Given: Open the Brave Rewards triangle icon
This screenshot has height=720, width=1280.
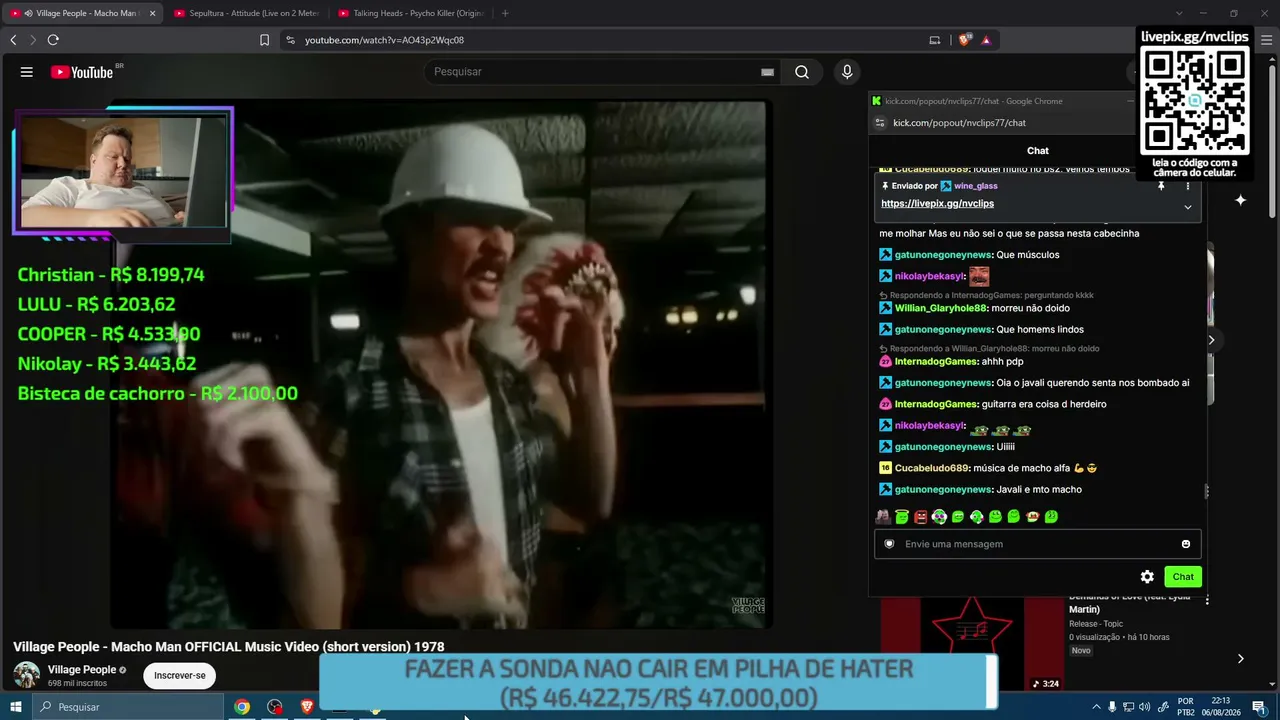Looking at the screenshot, I should point(986,40).
